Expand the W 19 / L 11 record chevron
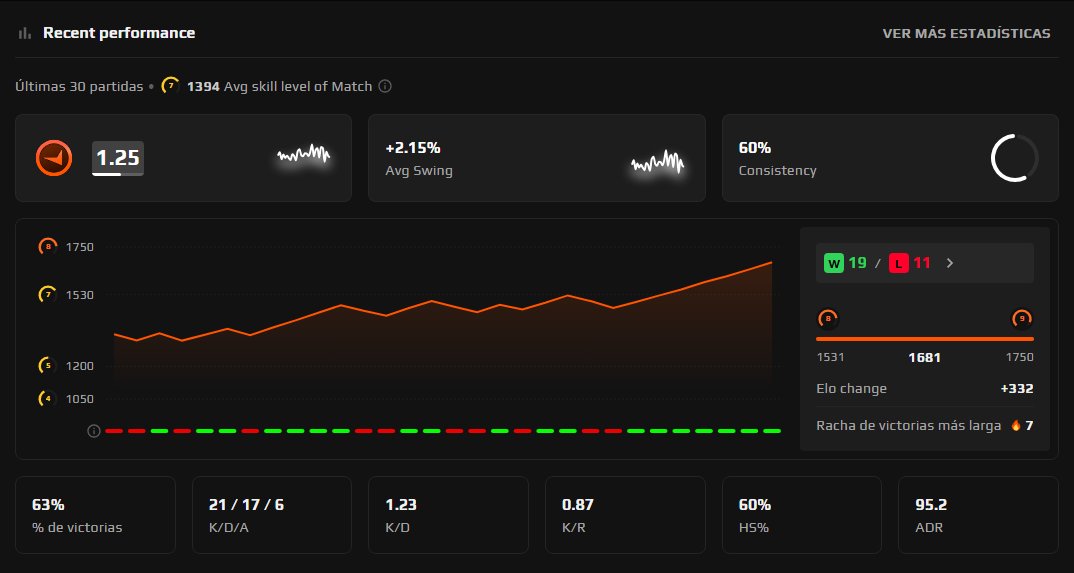Viewport: 1074px width, 573px height. click(x=949, y=263)
